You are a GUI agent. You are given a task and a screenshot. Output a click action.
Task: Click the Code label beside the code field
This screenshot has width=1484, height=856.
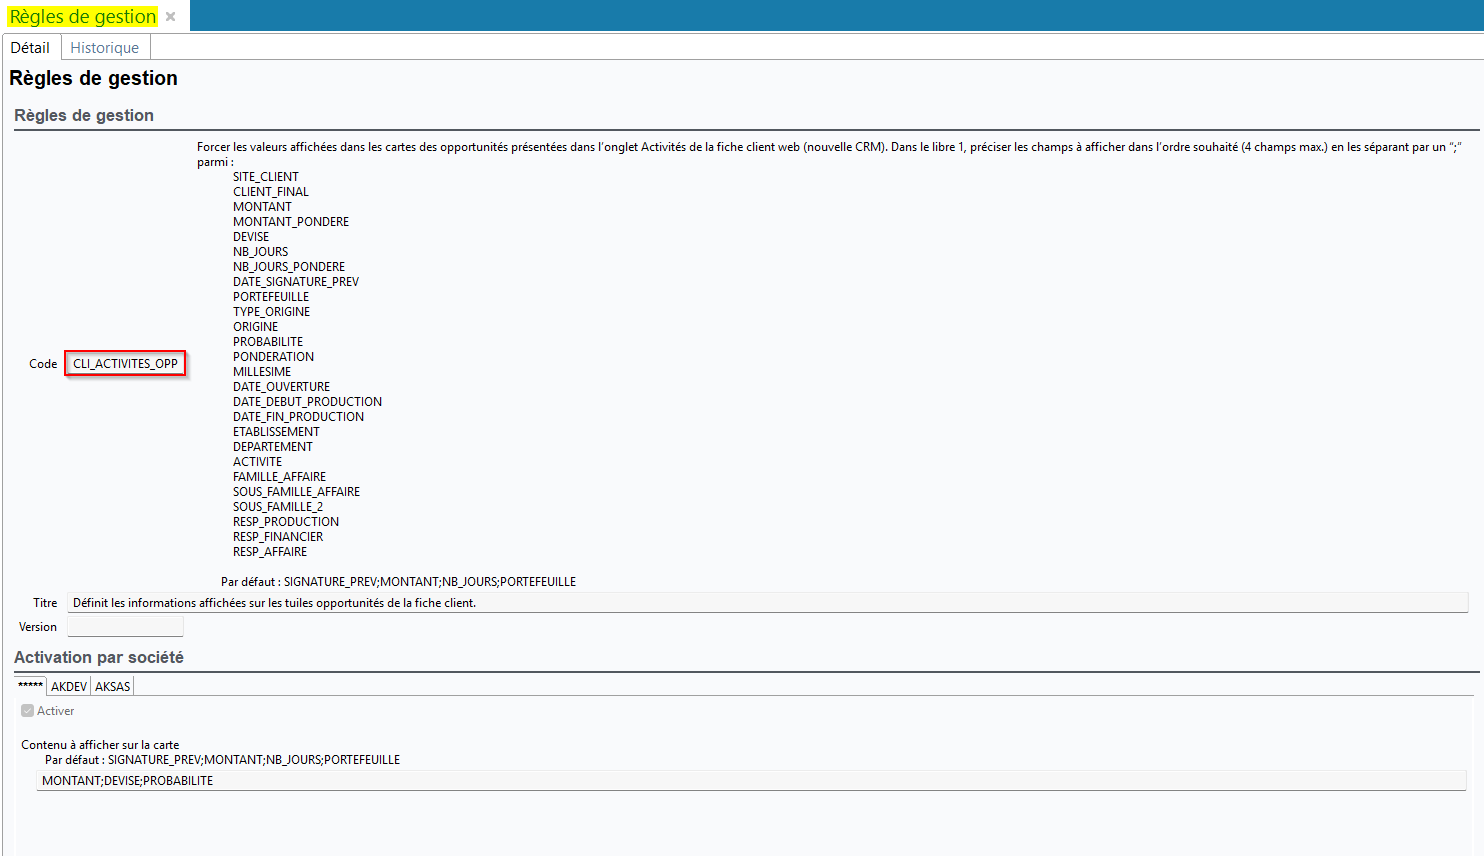click(x=43, y=364)
